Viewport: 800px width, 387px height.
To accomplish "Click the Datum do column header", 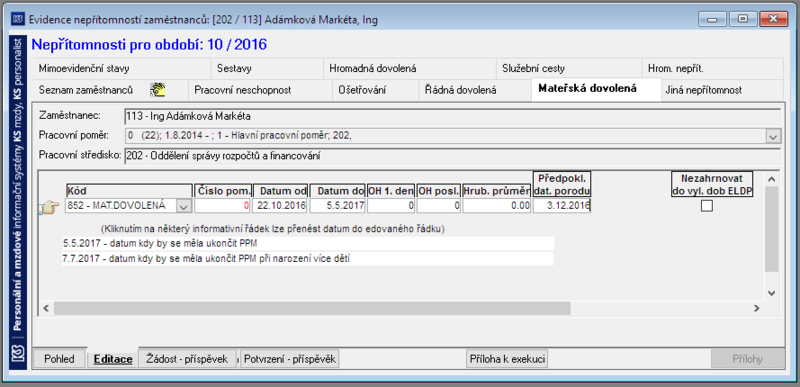I will coord(337,191).
